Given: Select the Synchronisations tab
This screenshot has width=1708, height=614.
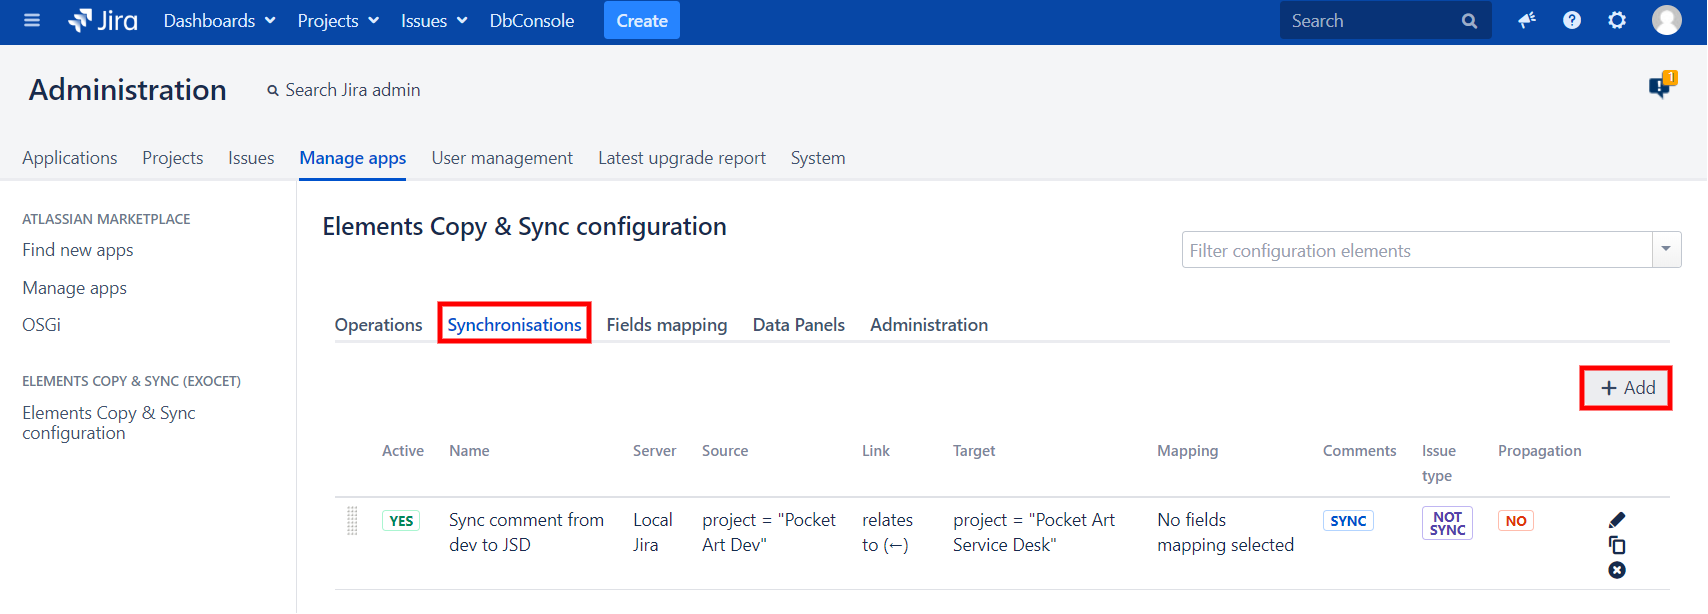Looking at the screenshot, I should (x=514, y=325).
